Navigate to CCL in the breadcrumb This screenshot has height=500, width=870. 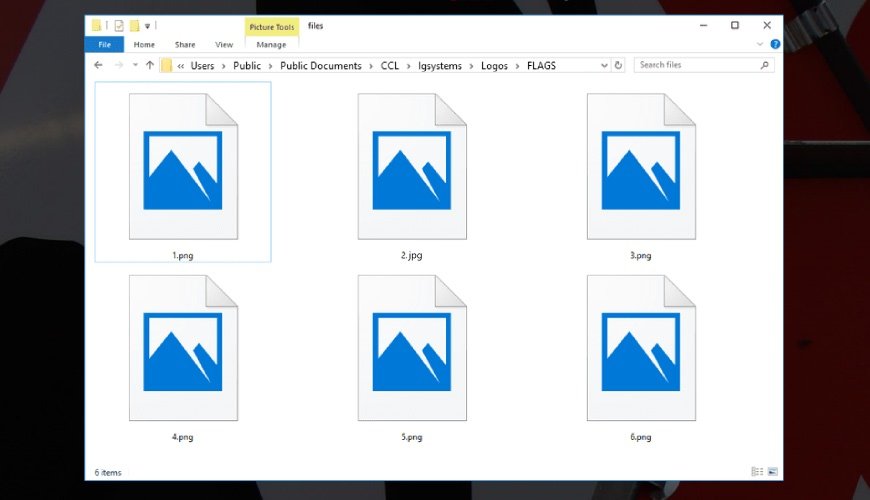click(x=390, y=65)
